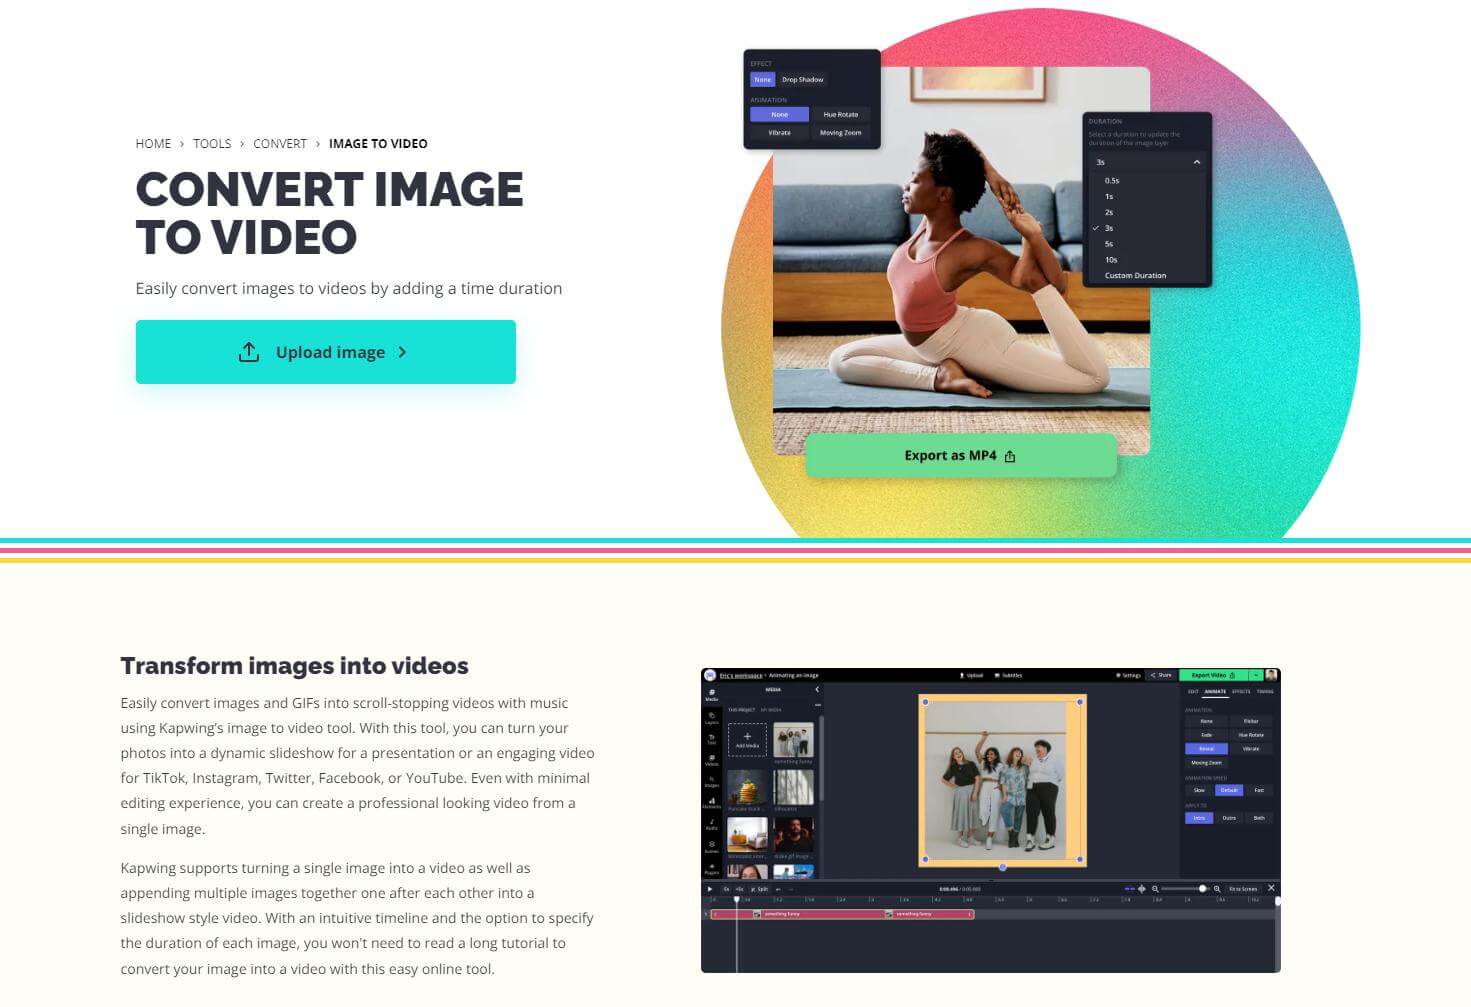Viewport: 1471px width, 1007px height.
Task: Click the Add Media plus tile
Action: pyautogui.click(x=747, y=739)
